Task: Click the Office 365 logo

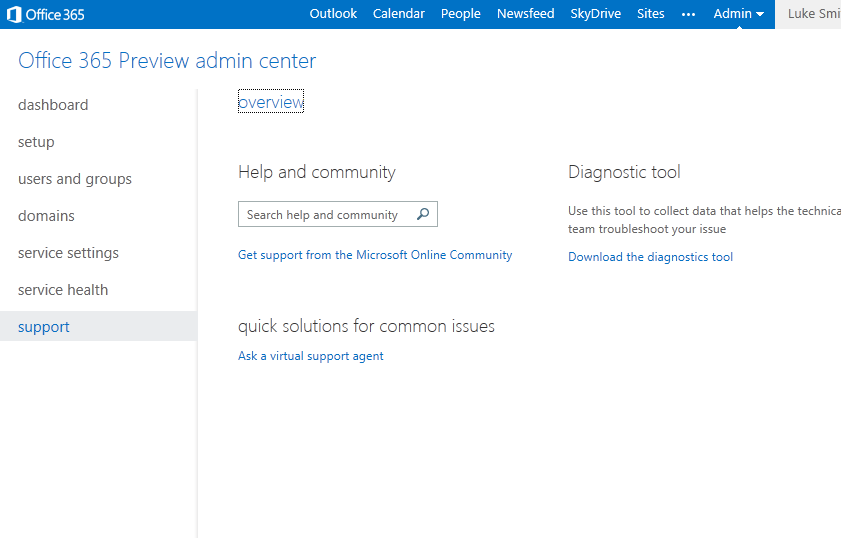Action: coord(46,14)
